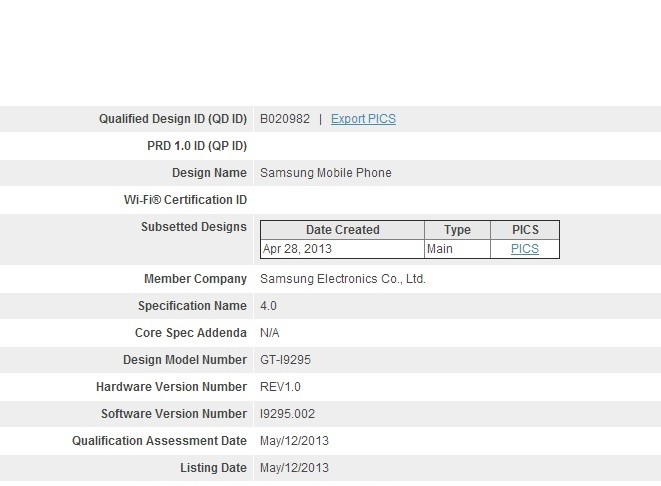The image size is (661, 486).
Task: Click the PICS link in Subsetted Designs table
Action: click(525, 249)
